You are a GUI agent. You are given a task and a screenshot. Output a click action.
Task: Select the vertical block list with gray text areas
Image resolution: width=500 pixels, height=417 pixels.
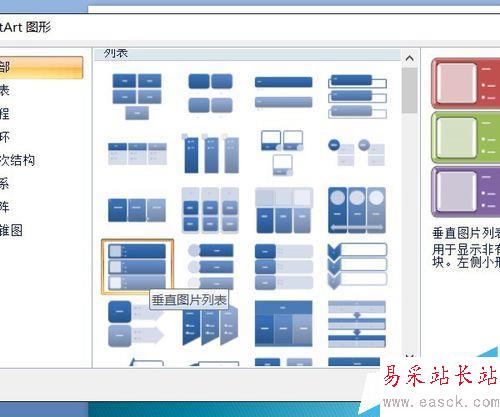[x=284, y=267]
